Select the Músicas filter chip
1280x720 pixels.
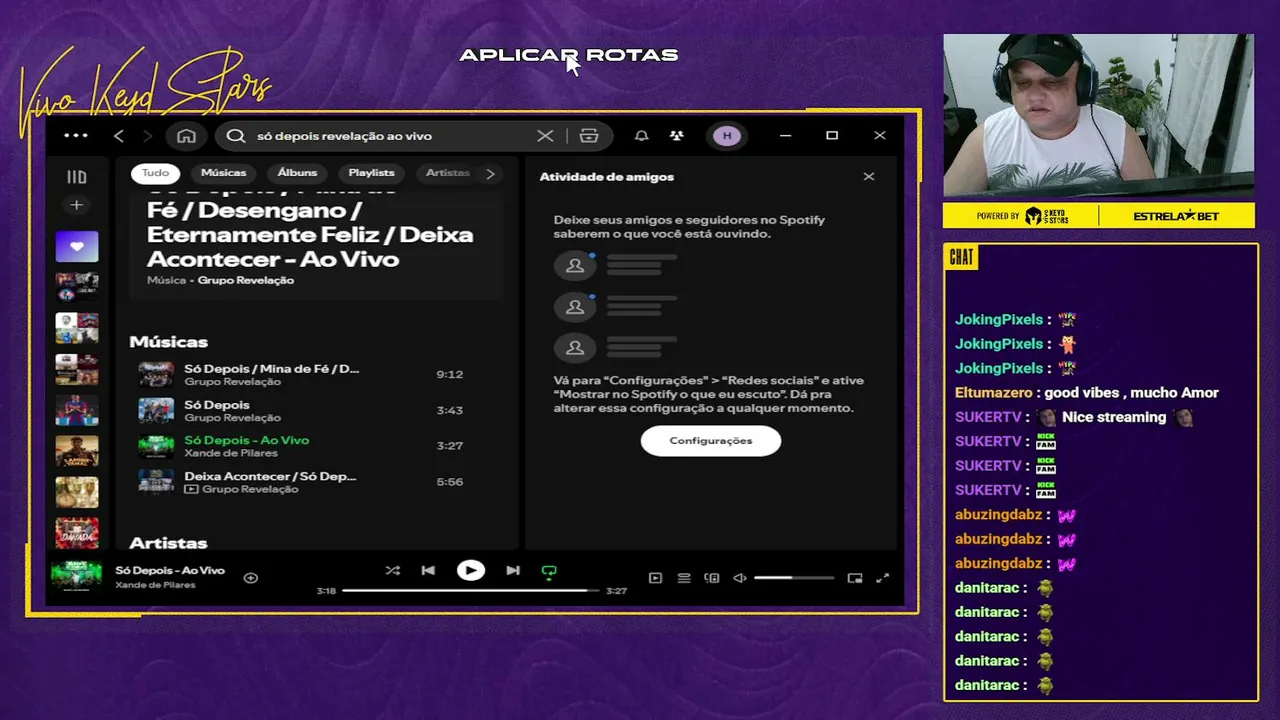tap(223, 173)
